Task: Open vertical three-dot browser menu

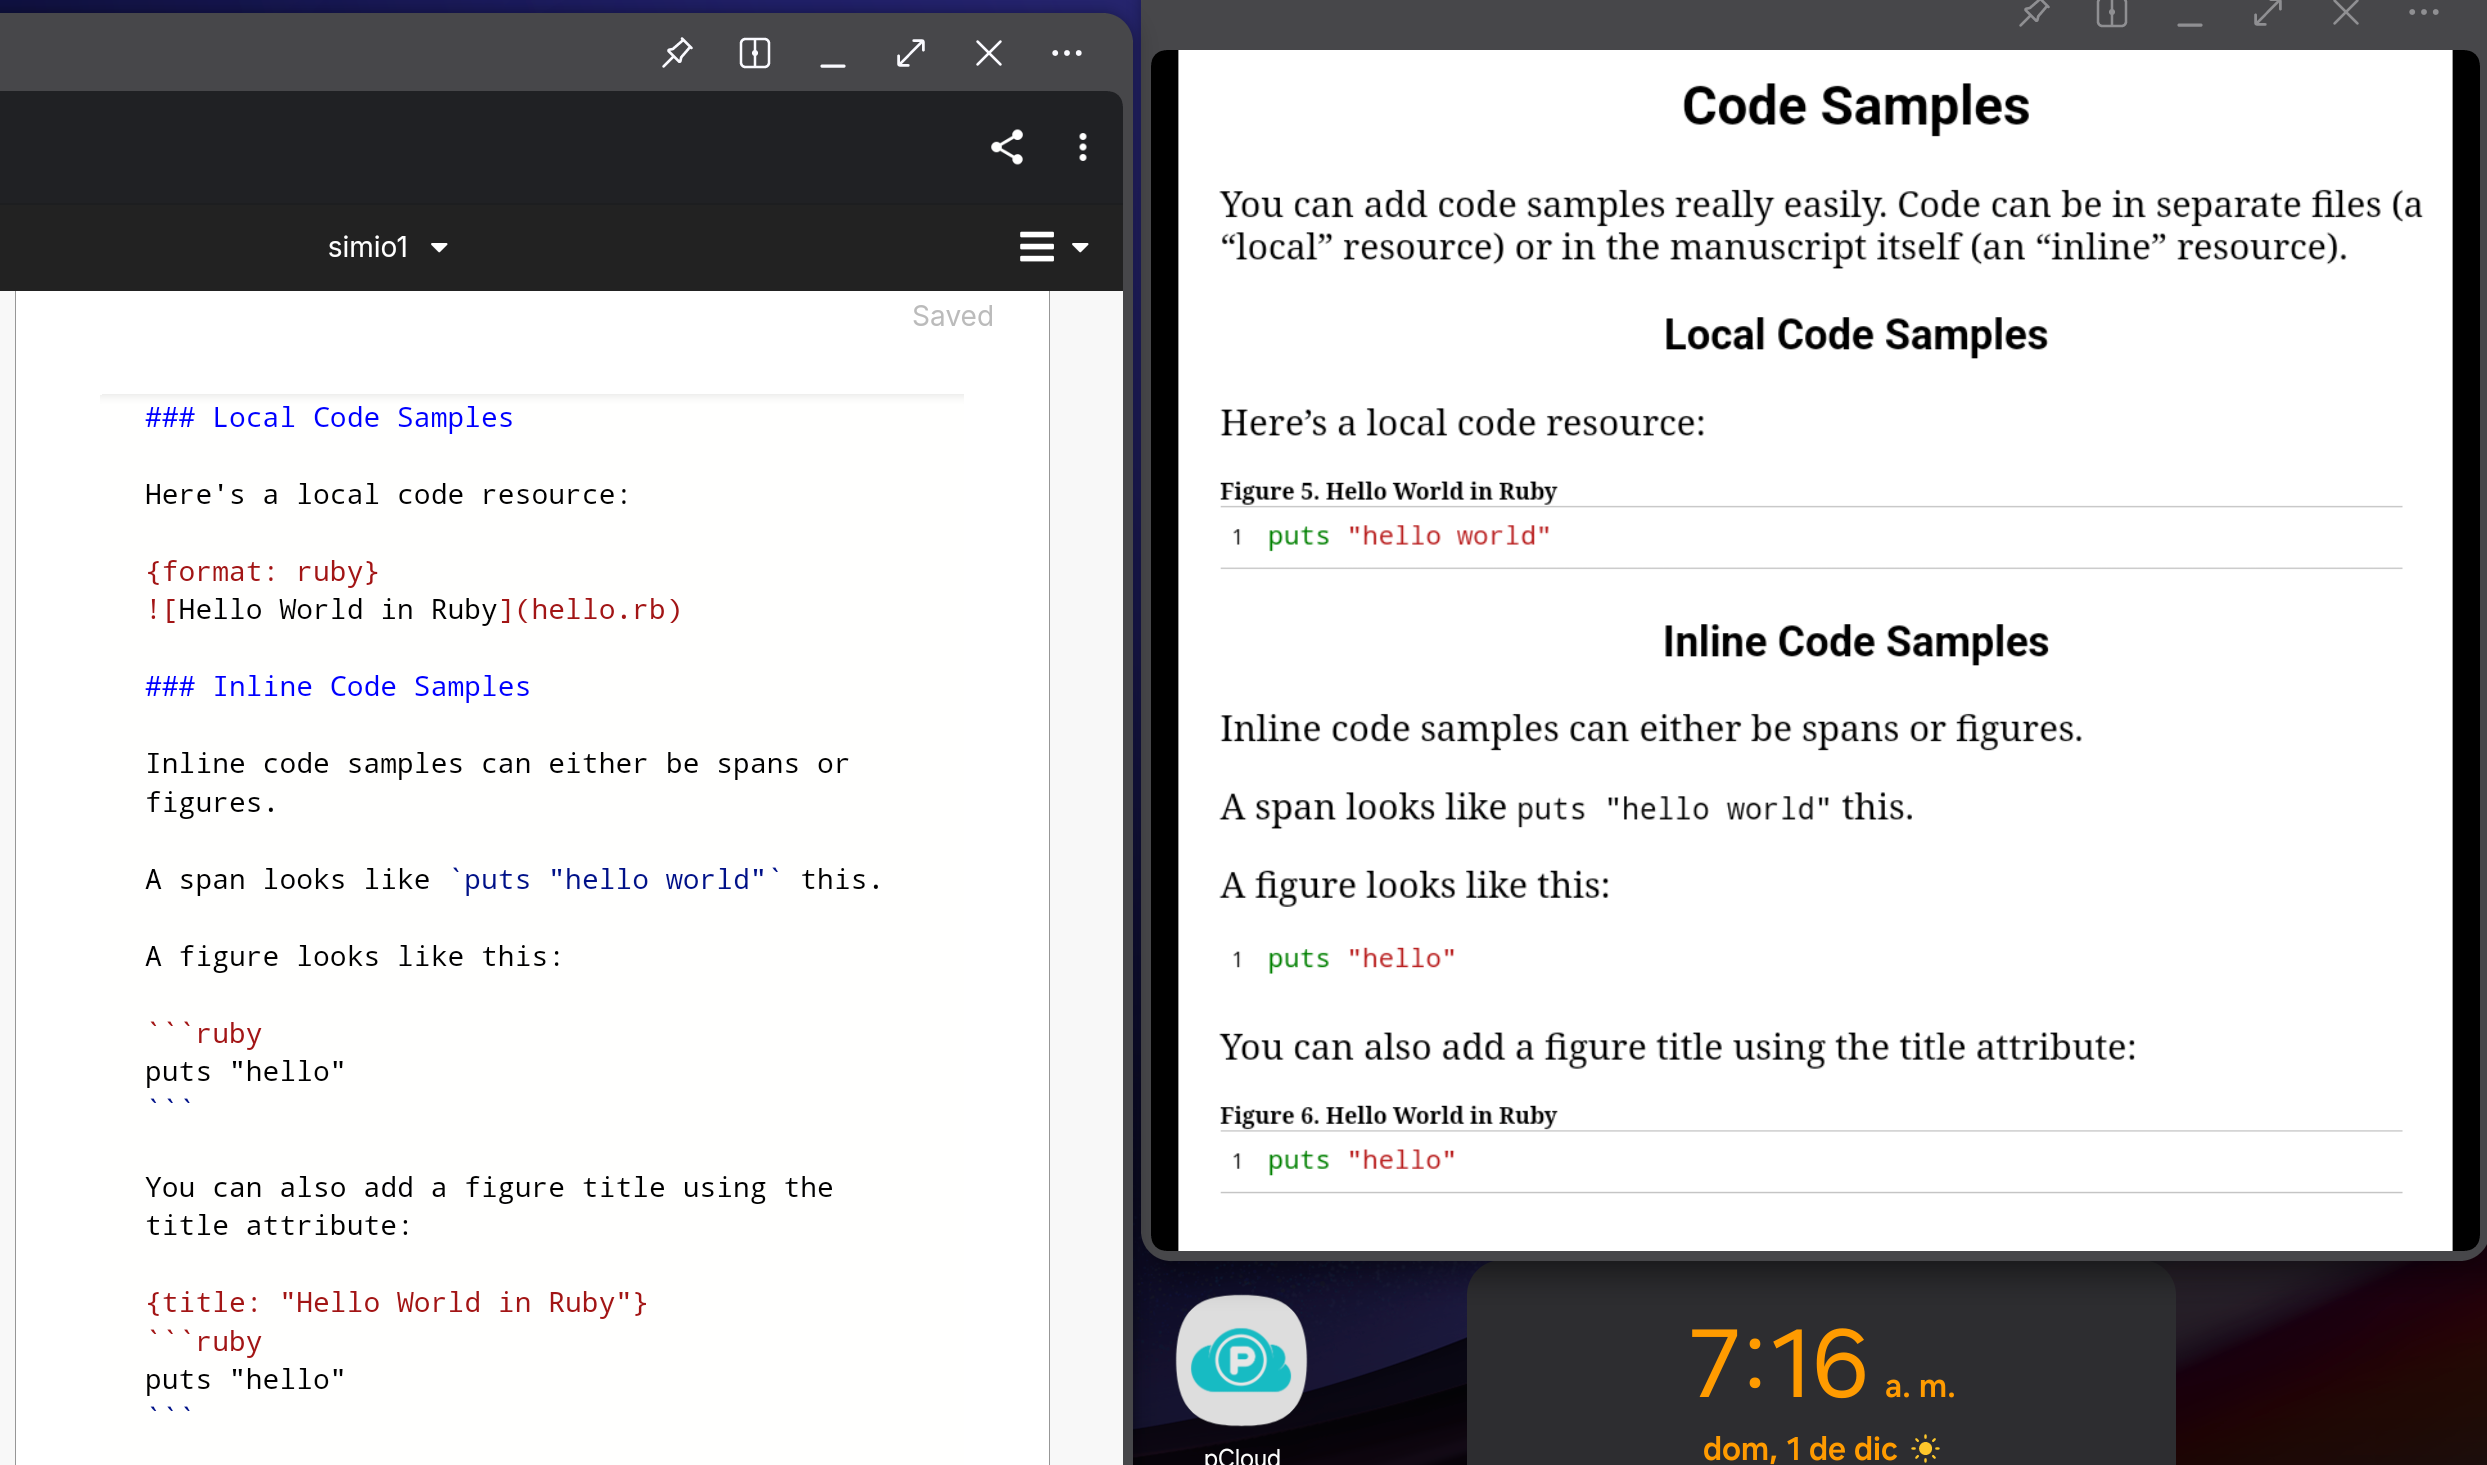Action: point(1083,147)
